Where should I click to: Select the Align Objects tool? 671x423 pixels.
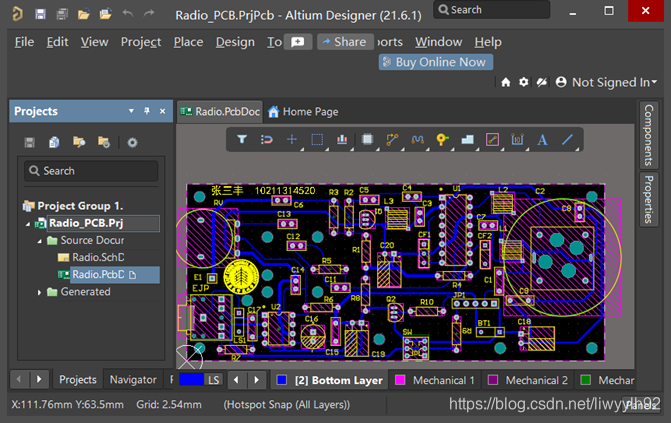coord(342,140)
